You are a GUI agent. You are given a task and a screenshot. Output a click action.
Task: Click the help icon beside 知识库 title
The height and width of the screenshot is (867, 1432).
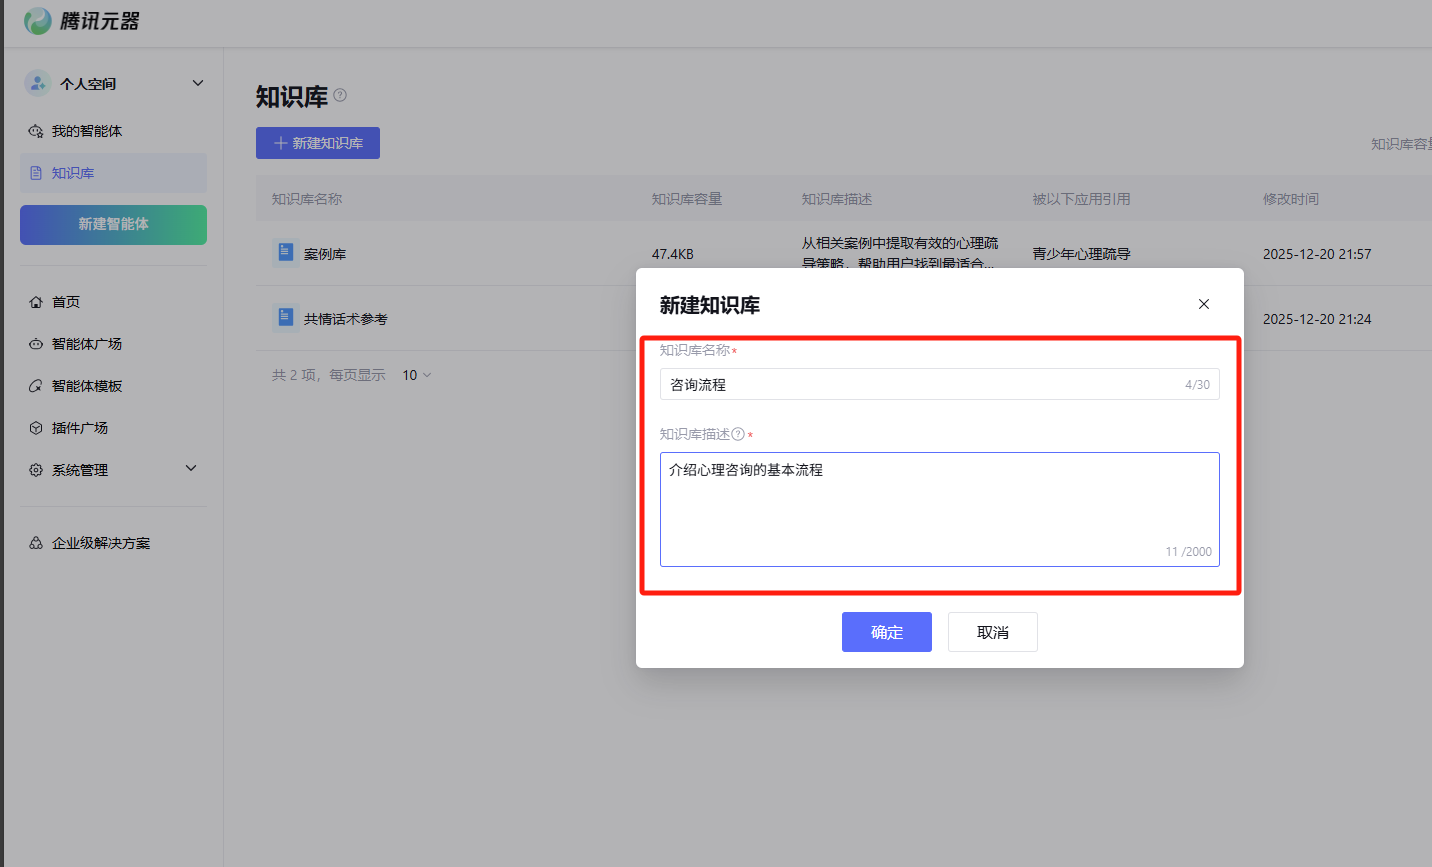[340, 95]
